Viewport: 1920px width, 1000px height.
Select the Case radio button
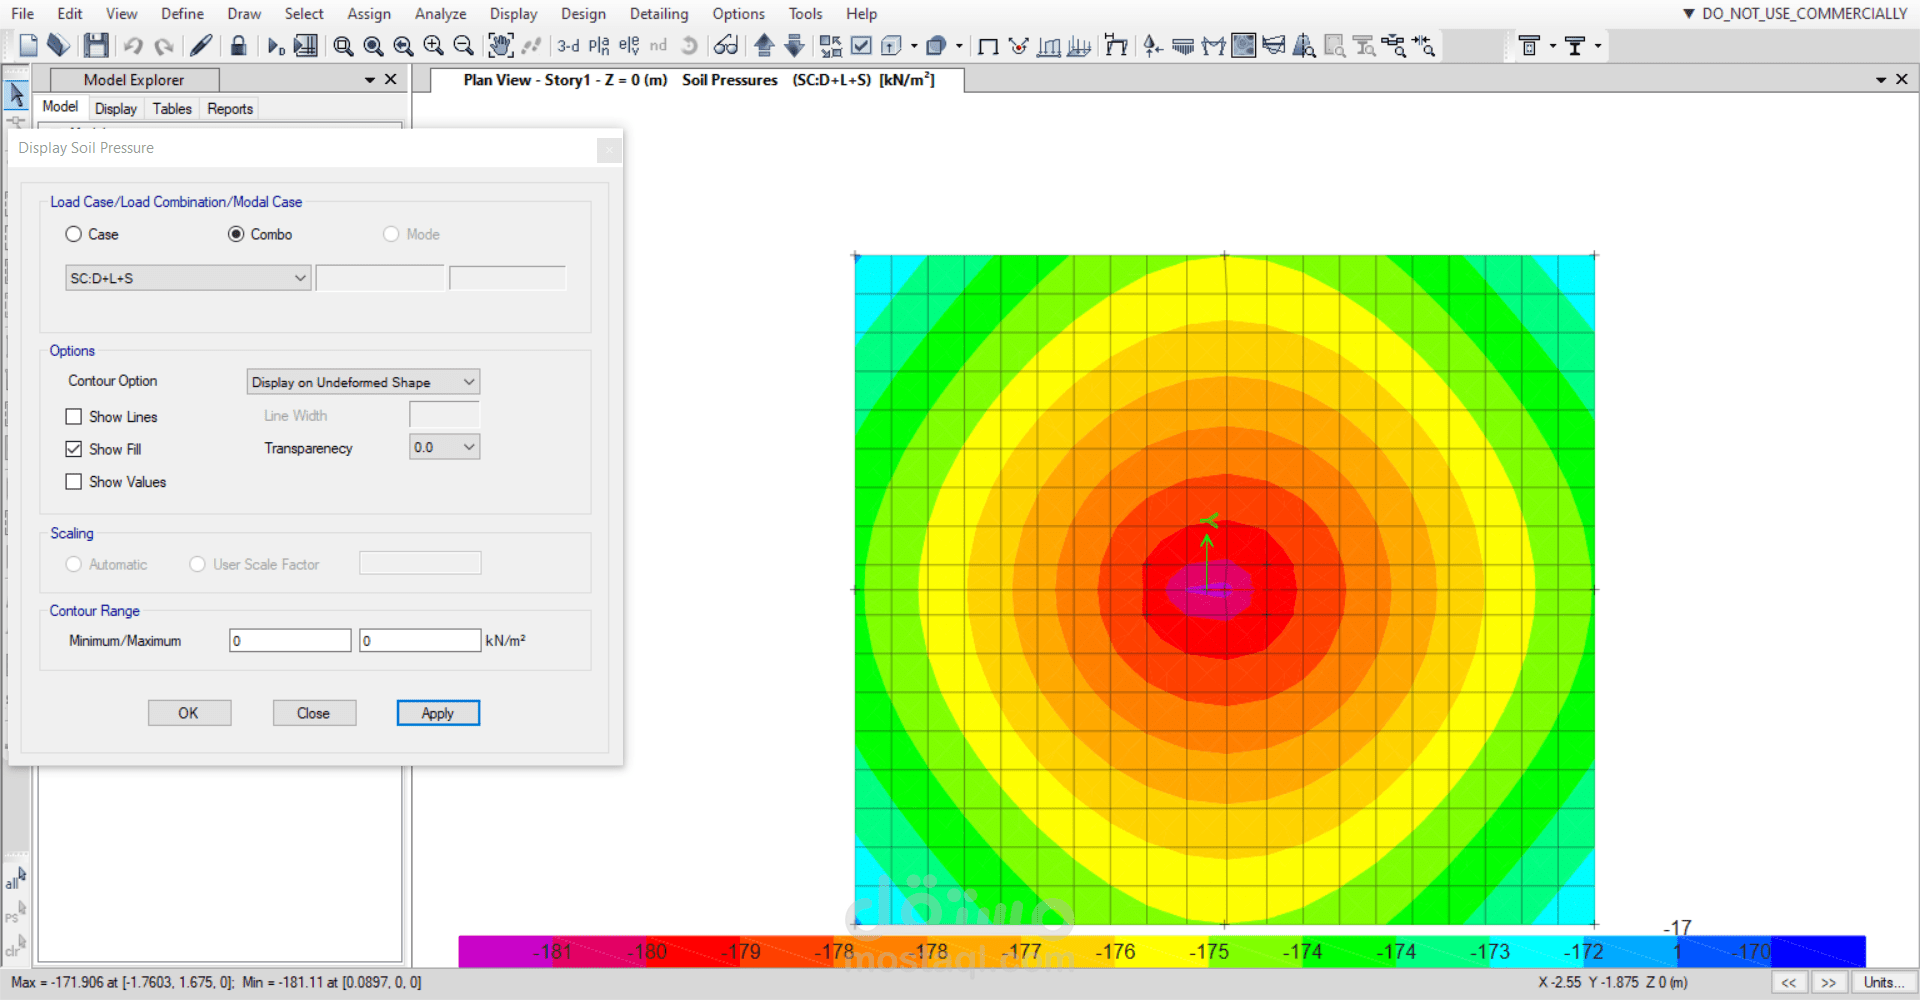point(74,234)
